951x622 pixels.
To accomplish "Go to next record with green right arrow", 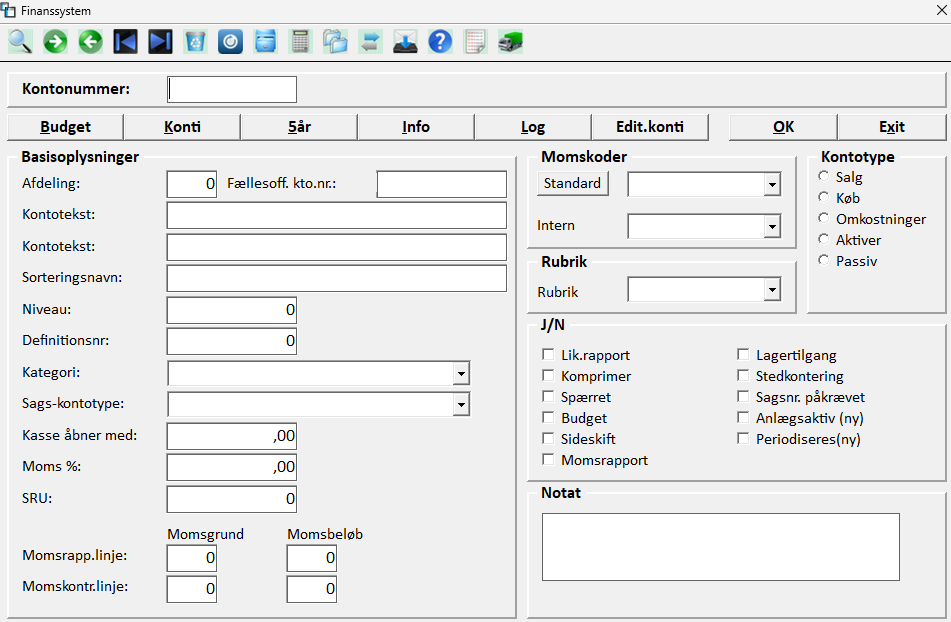I will point(55,42).
